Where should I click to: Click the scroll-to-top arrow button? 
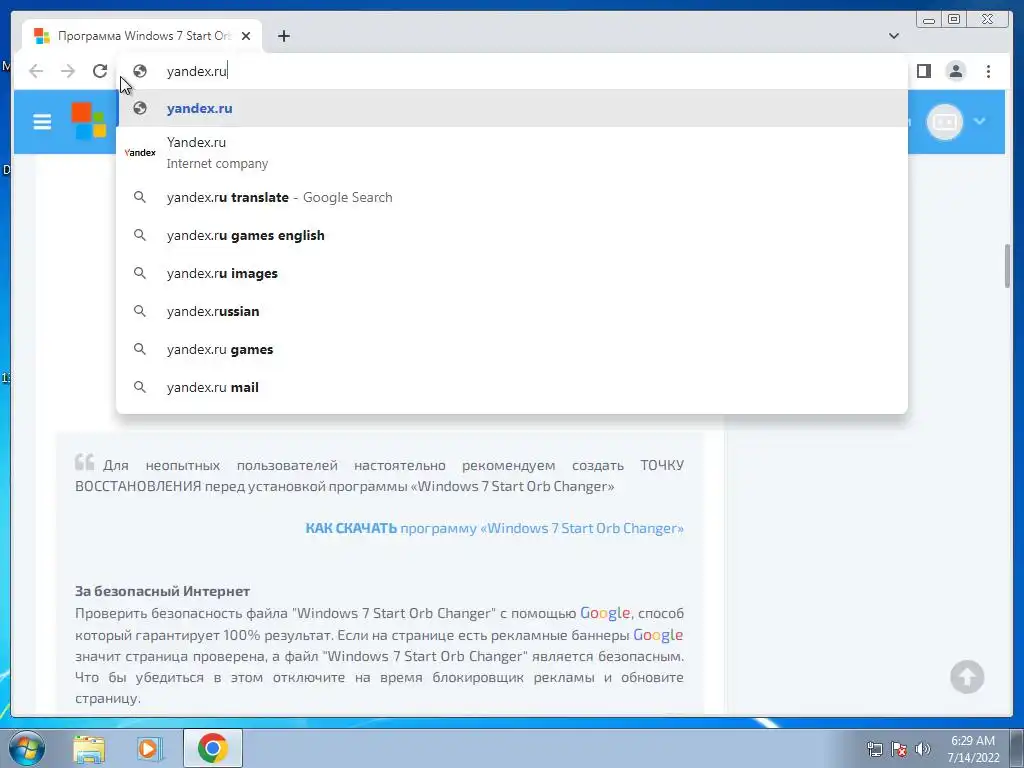[x=967, y=677]
